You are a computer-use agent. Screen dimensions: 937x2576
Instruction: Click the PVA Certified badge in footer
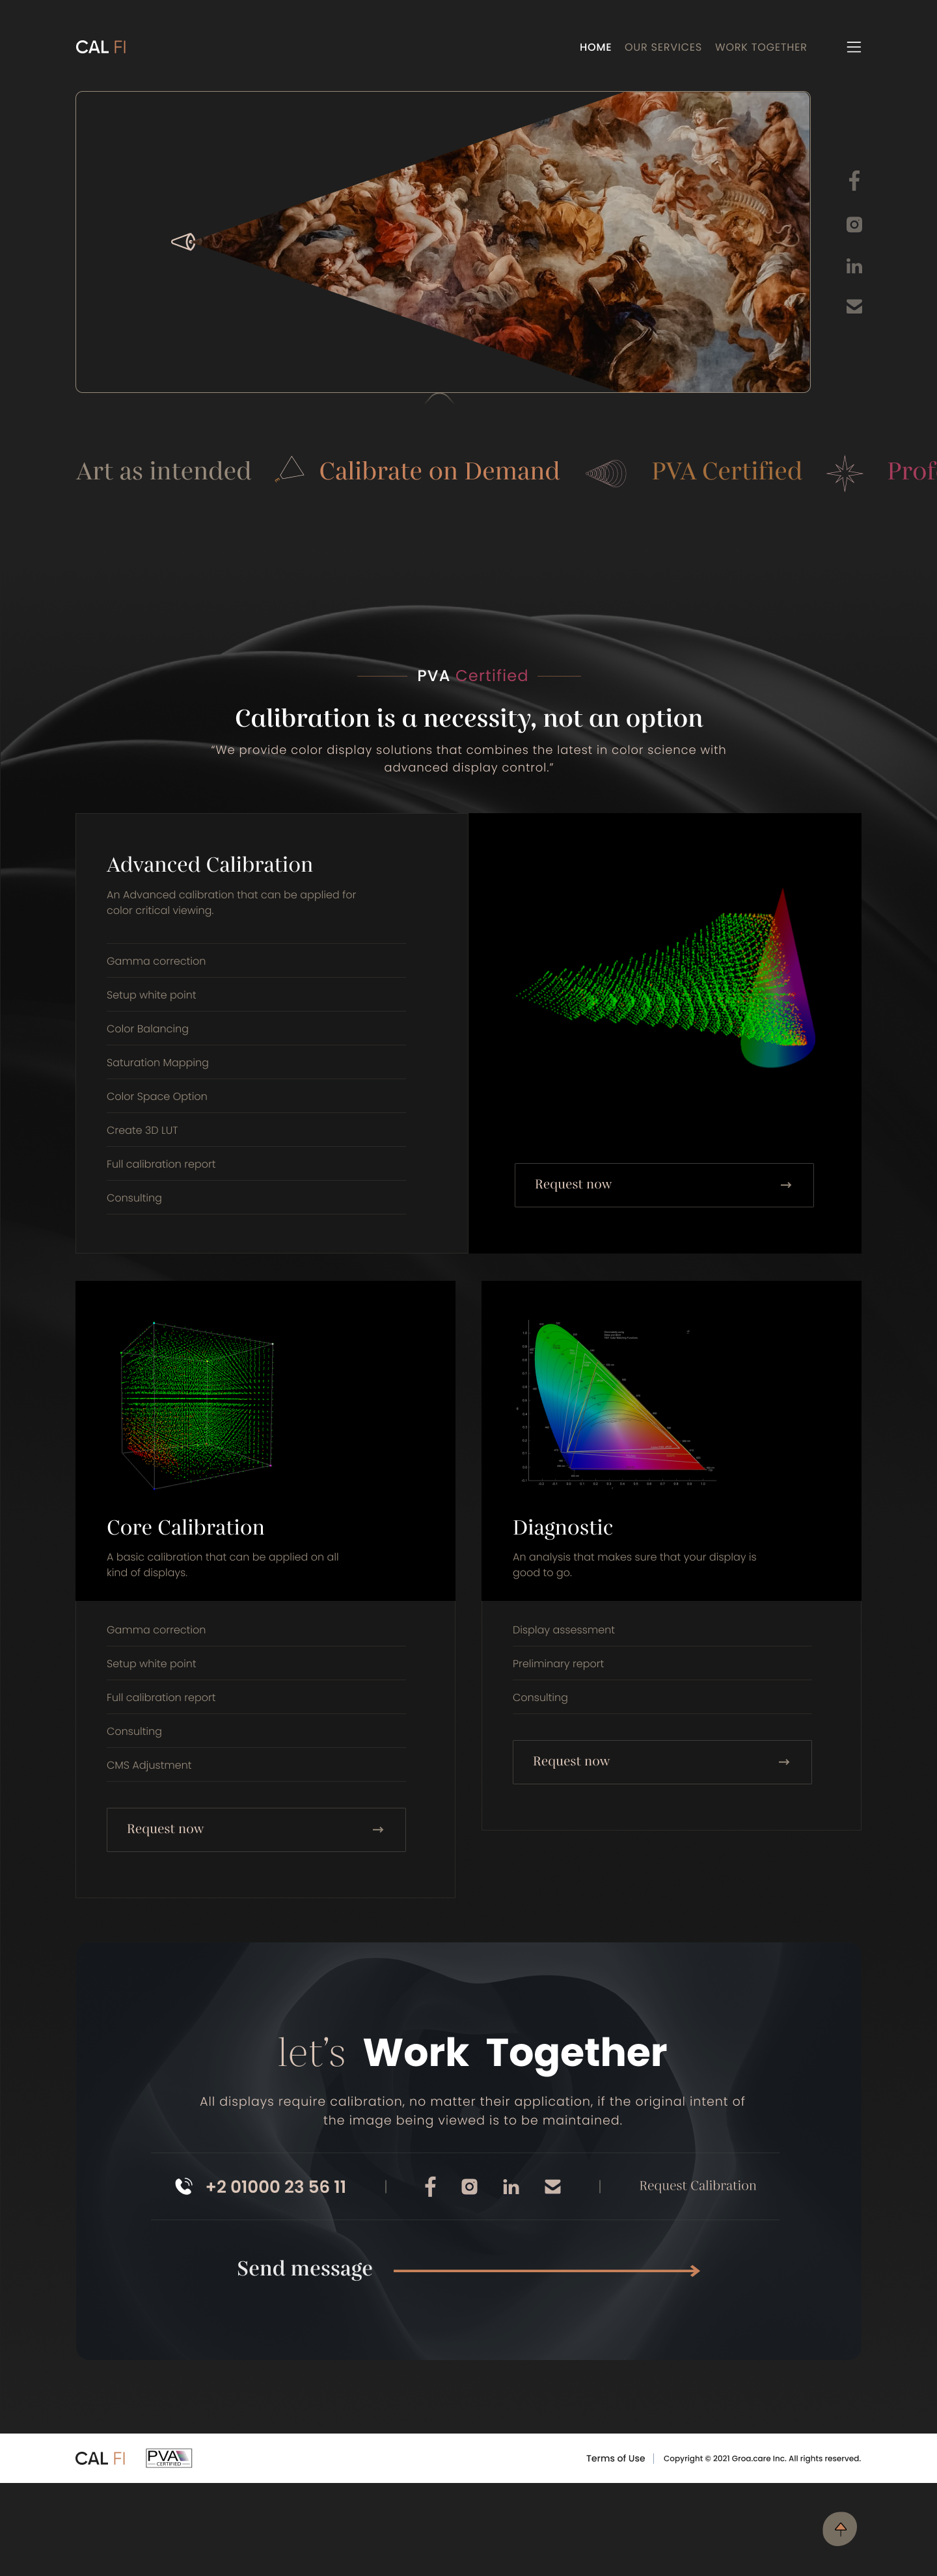169,2457
